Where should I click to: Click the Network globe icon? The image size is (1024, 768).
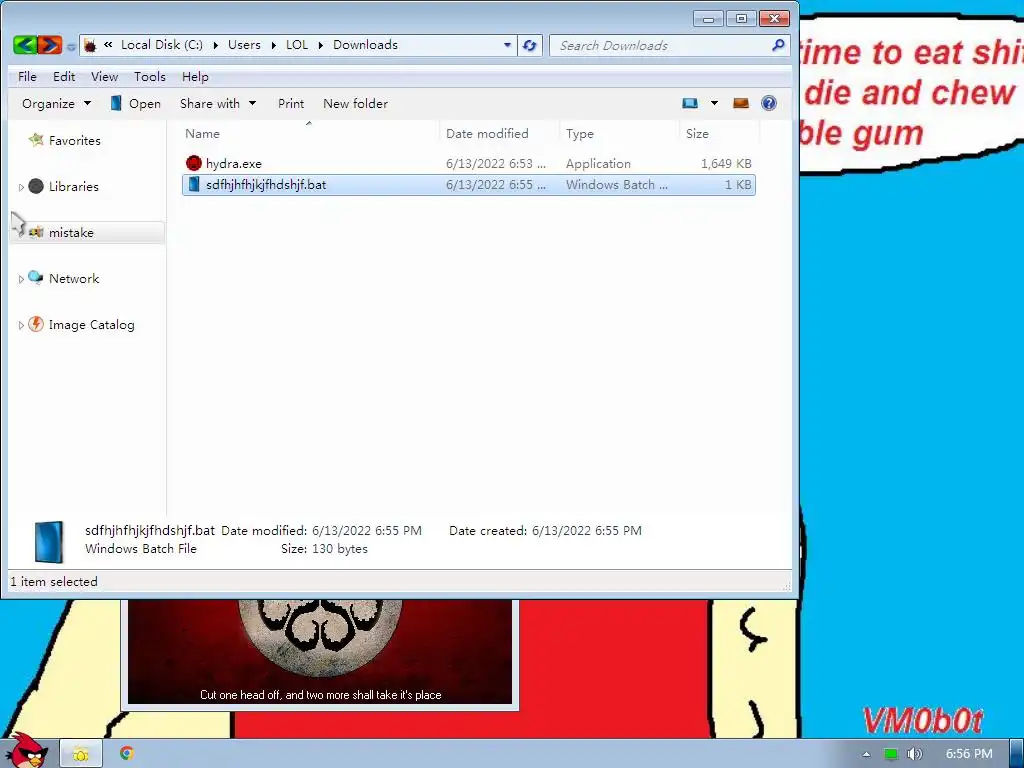36,278
